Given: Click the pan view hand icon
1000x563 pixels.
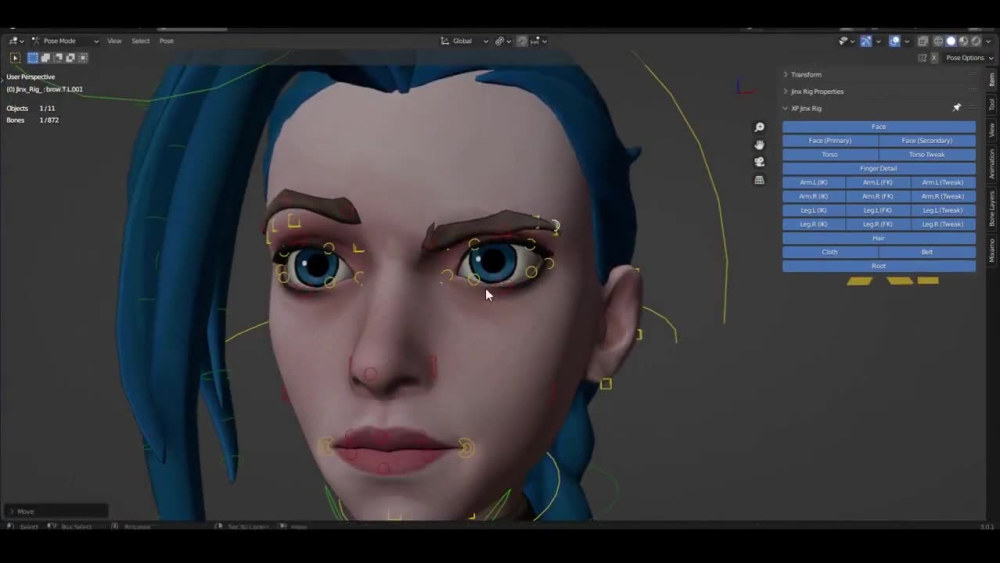Looking at the screenshot, I should pos(759,145).
